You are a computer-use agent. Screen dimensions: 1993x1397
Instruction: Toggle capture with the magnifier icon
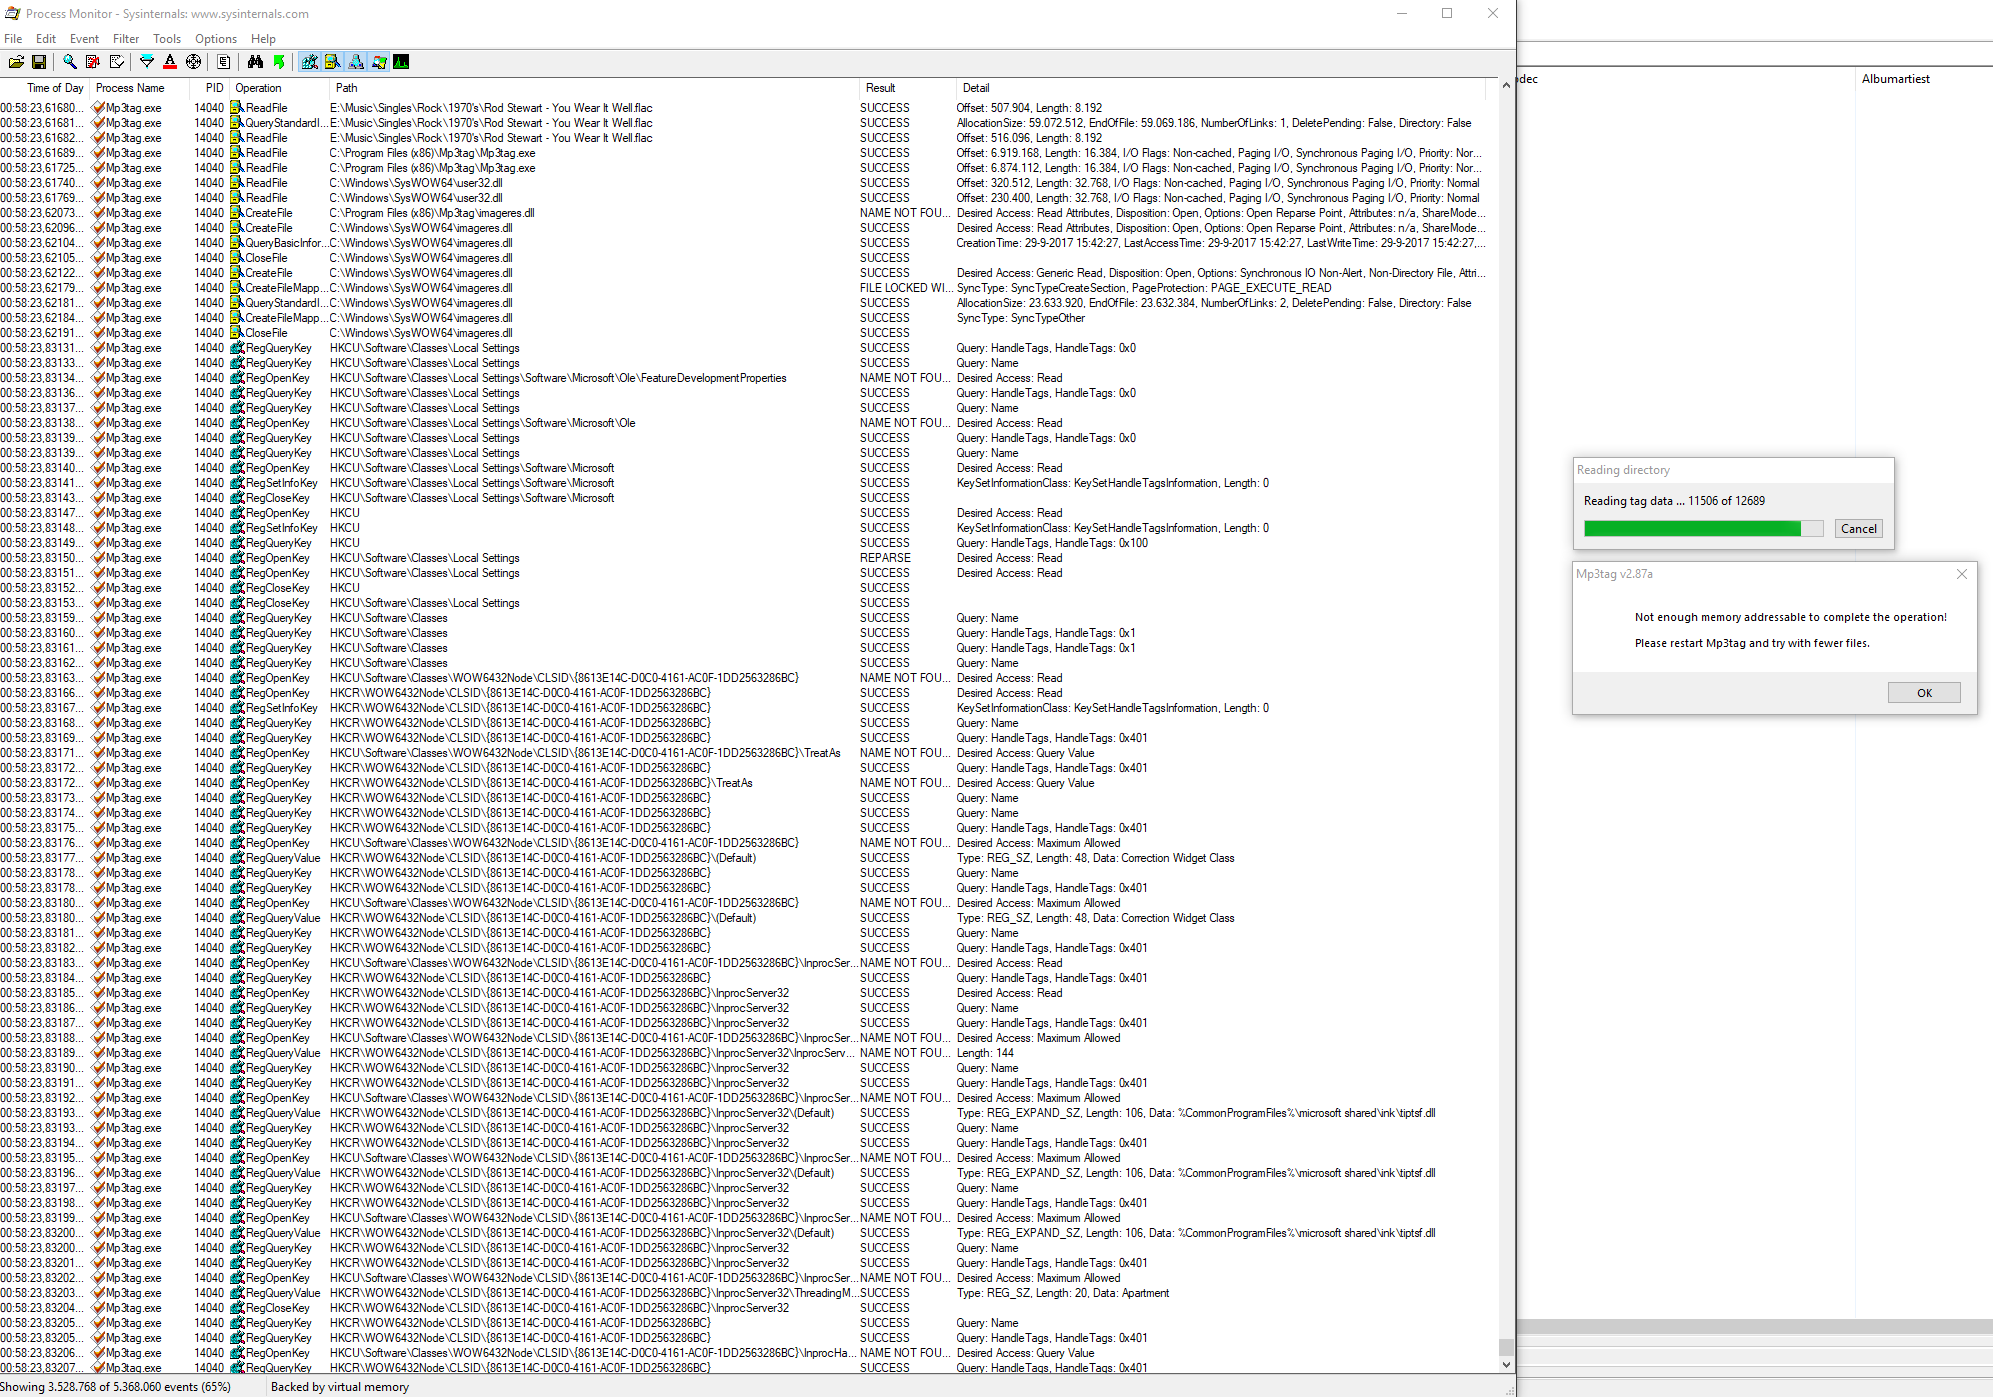click(69, 62)
